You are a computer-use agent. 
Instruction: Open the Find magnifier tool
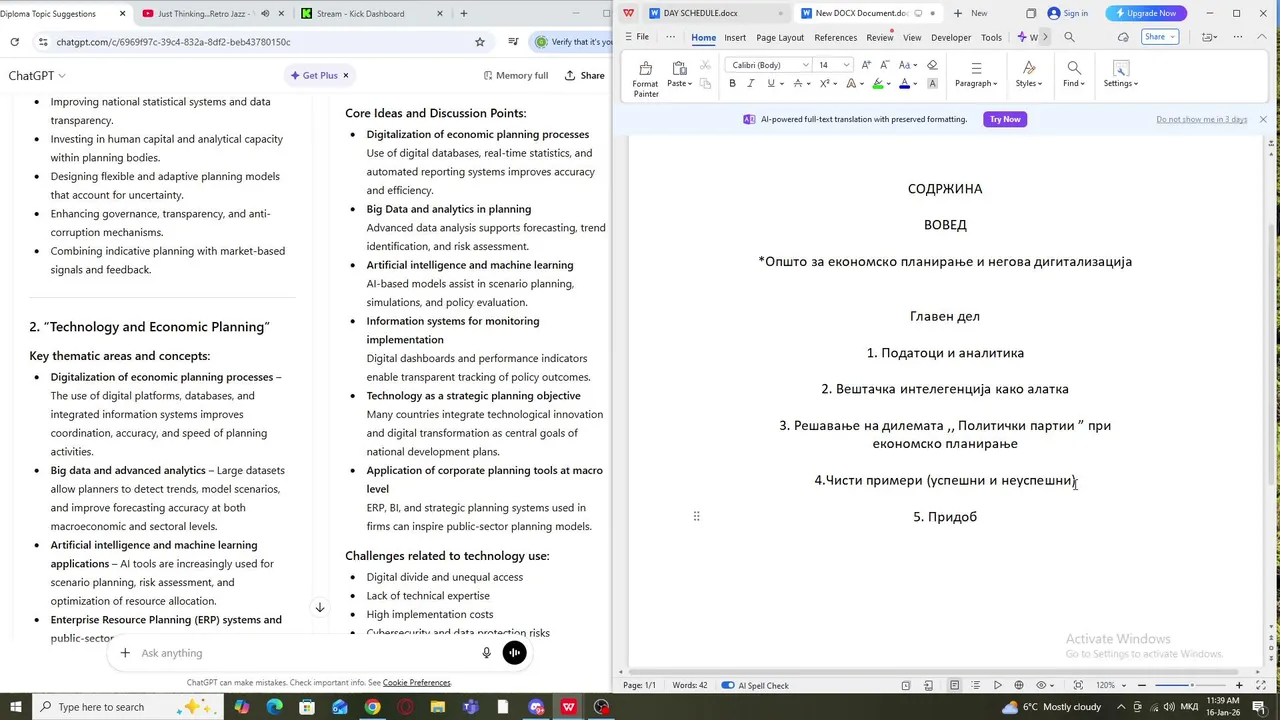(1073, 68)
